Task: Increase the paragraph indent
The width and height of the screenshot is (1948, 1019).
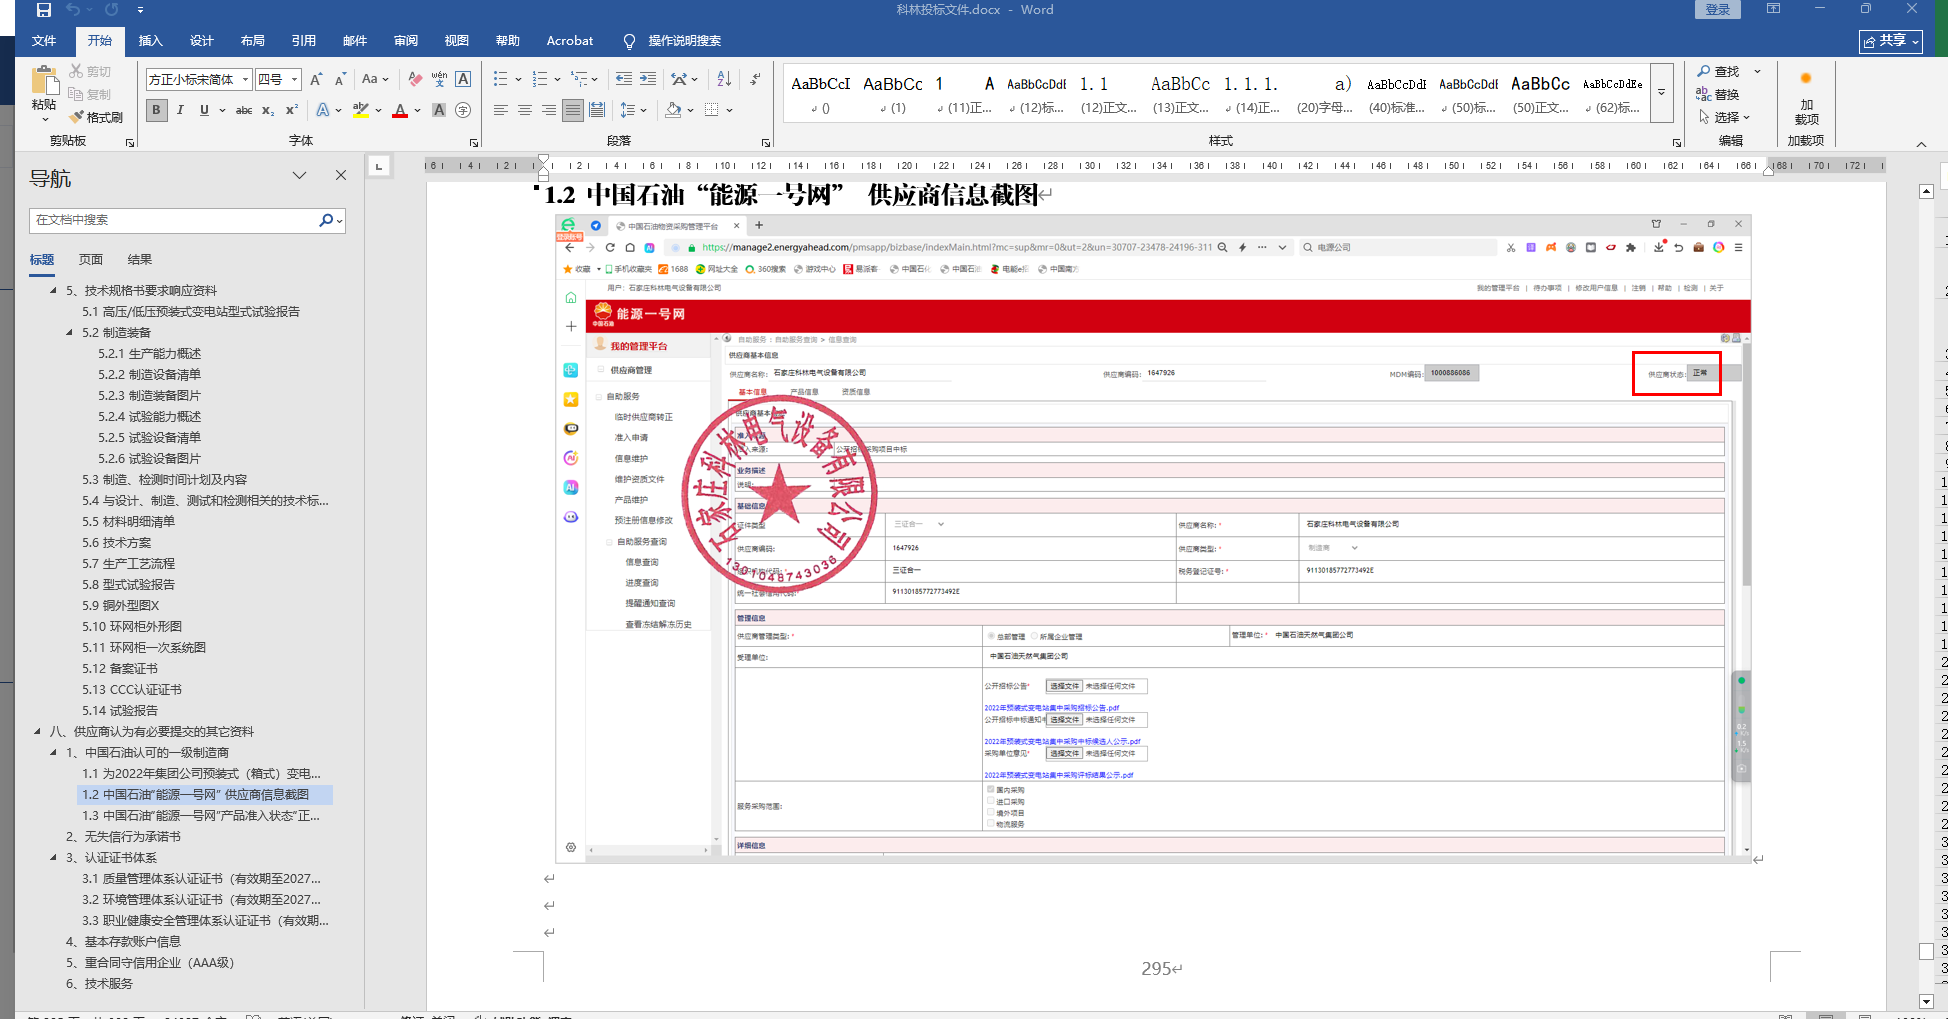Action: (648, 79)
